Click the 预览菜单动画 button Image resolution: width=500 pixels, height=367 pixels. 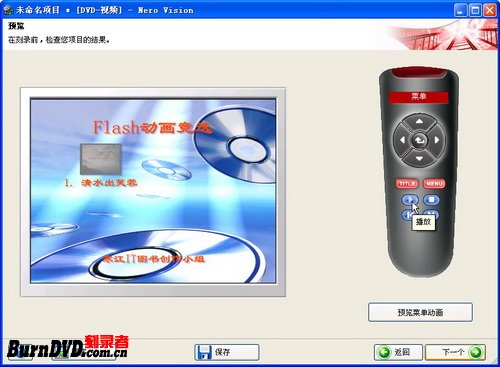click(x=420, y=312)
